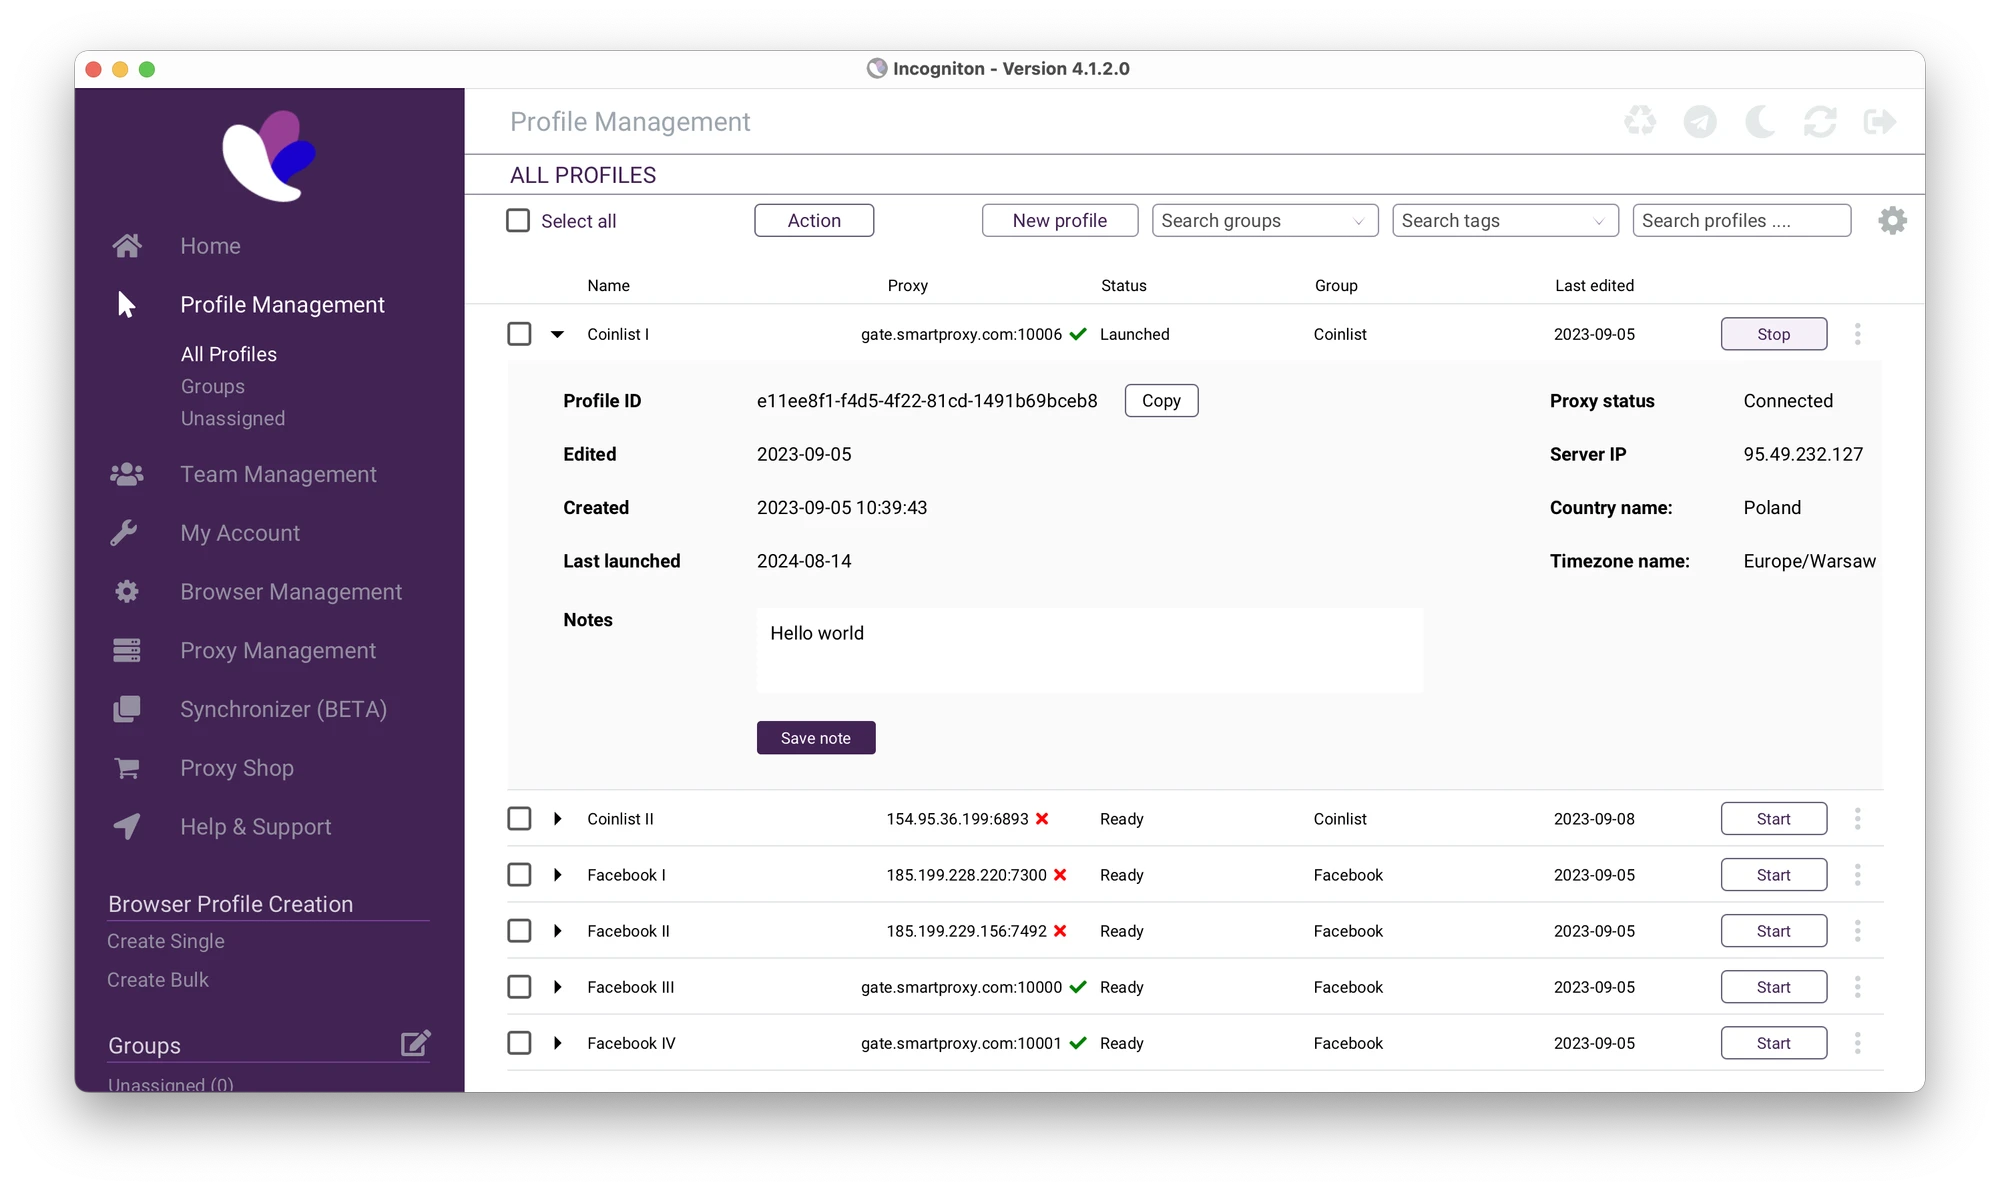Check the Facebook IV row checkbox

click(519, 1043)
